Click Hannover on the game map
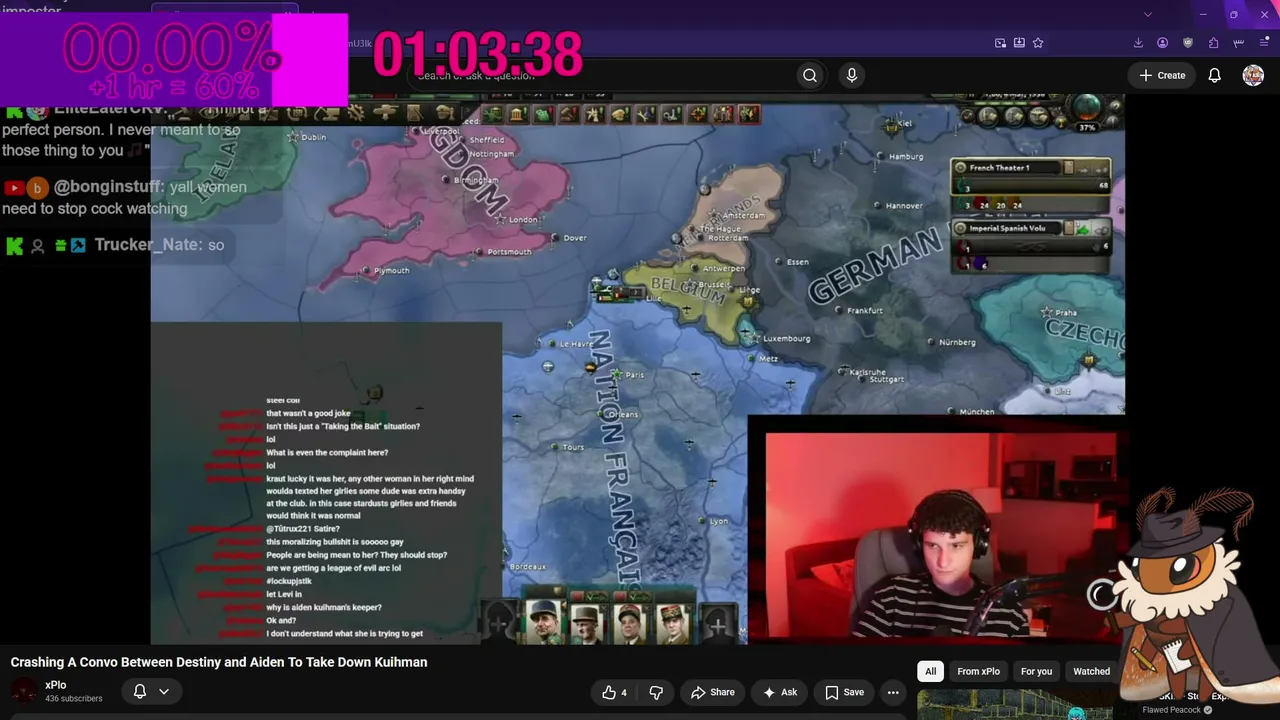 (x=903, y=206)
